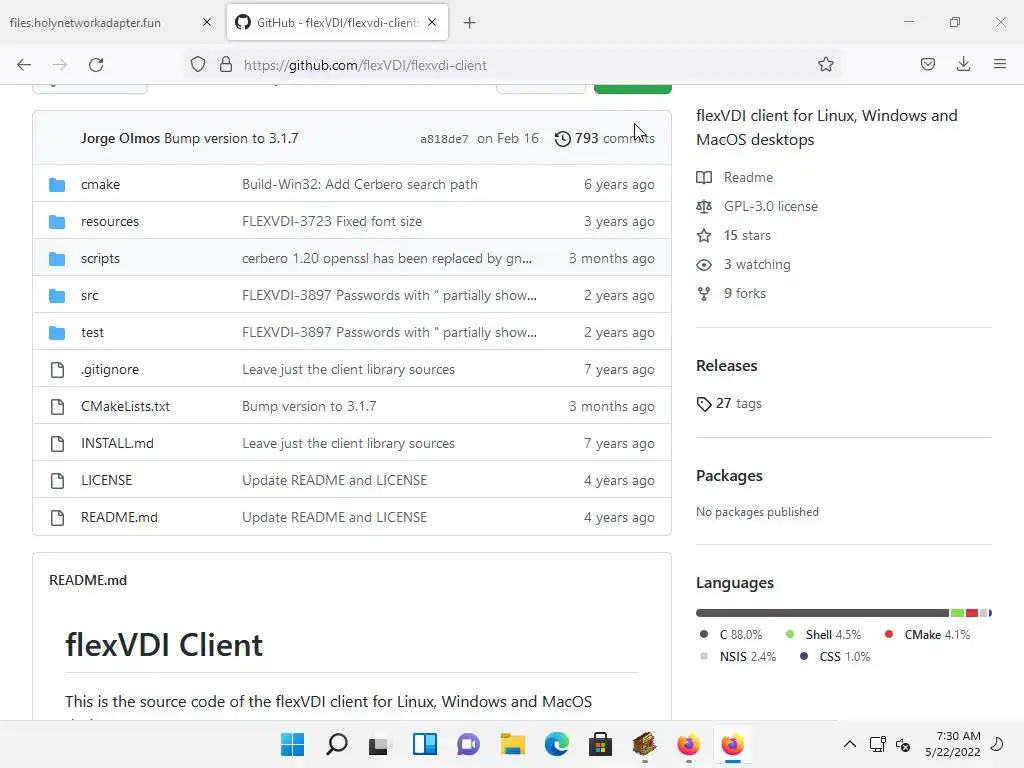Open a new tab with plus icon
Image resolution: width=1024 pixels, height=768 pixels.
(x=470, y=23)
